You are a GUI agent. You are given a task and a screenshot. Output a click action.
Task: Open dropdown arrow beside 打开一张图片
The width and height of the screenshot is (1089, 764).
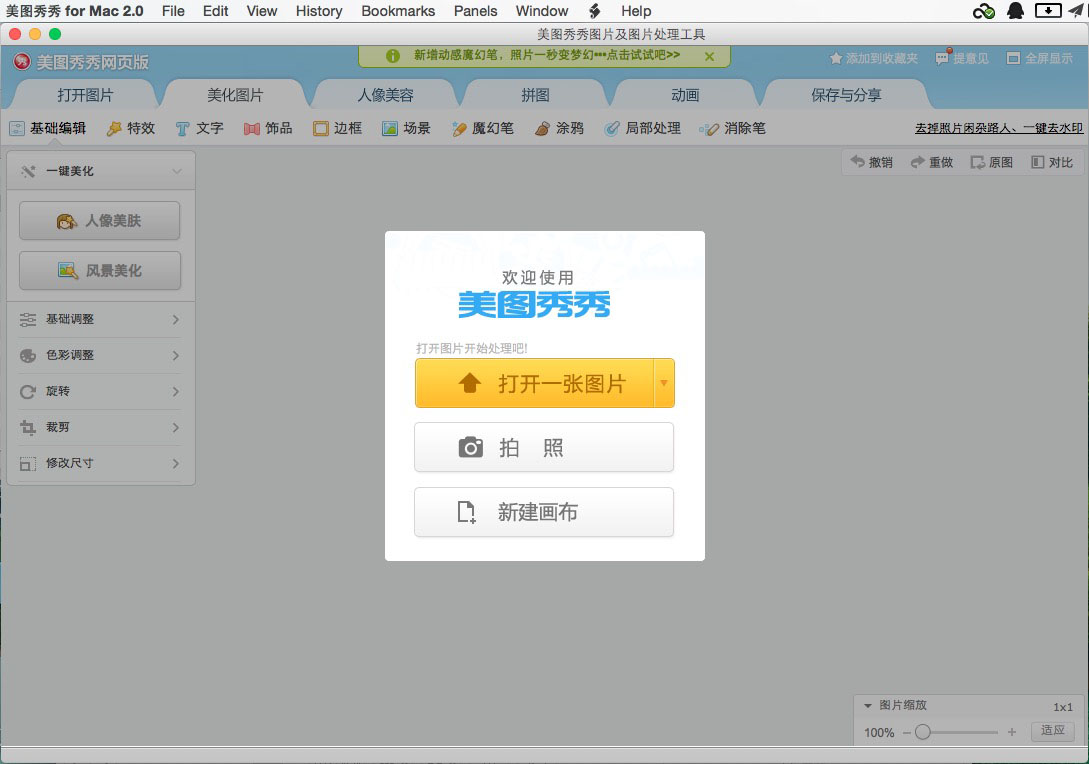click(664, 383)
